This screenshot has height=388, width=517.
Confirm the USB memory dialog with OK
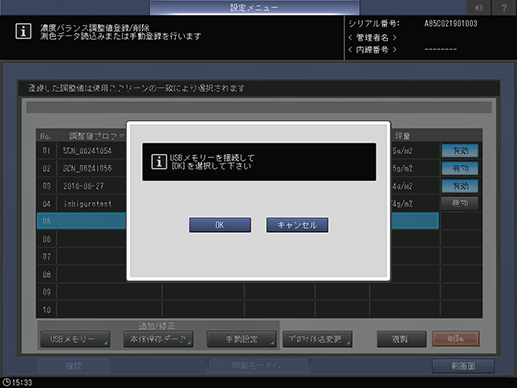[220, 225]
